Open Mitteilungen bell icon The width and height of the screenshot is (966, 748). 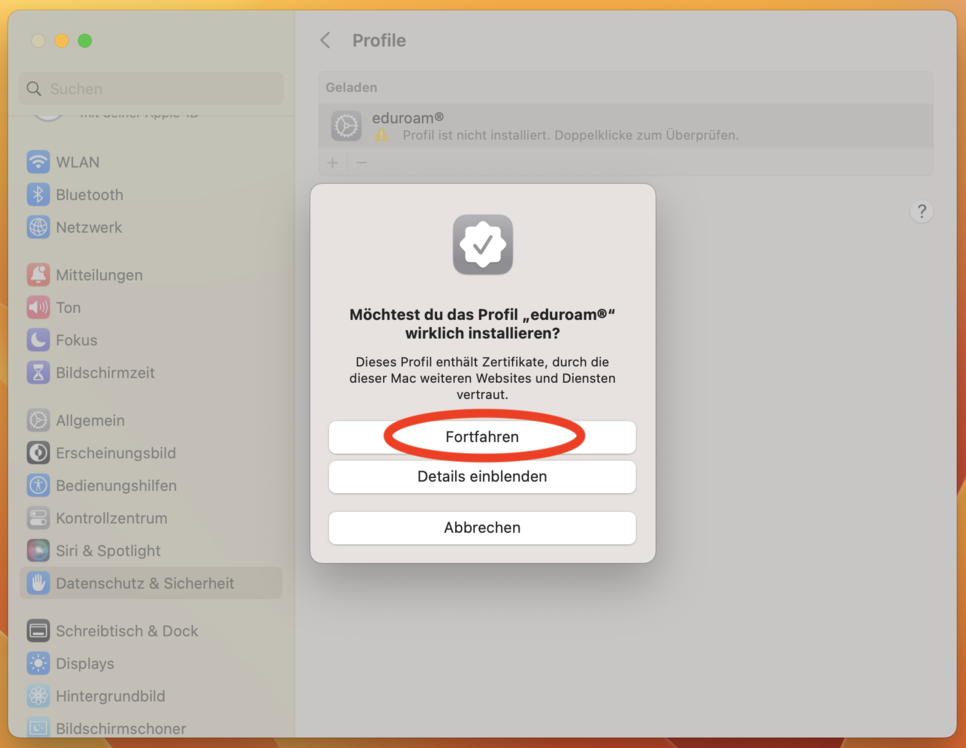pyautogui.click(x=38, y=275)
